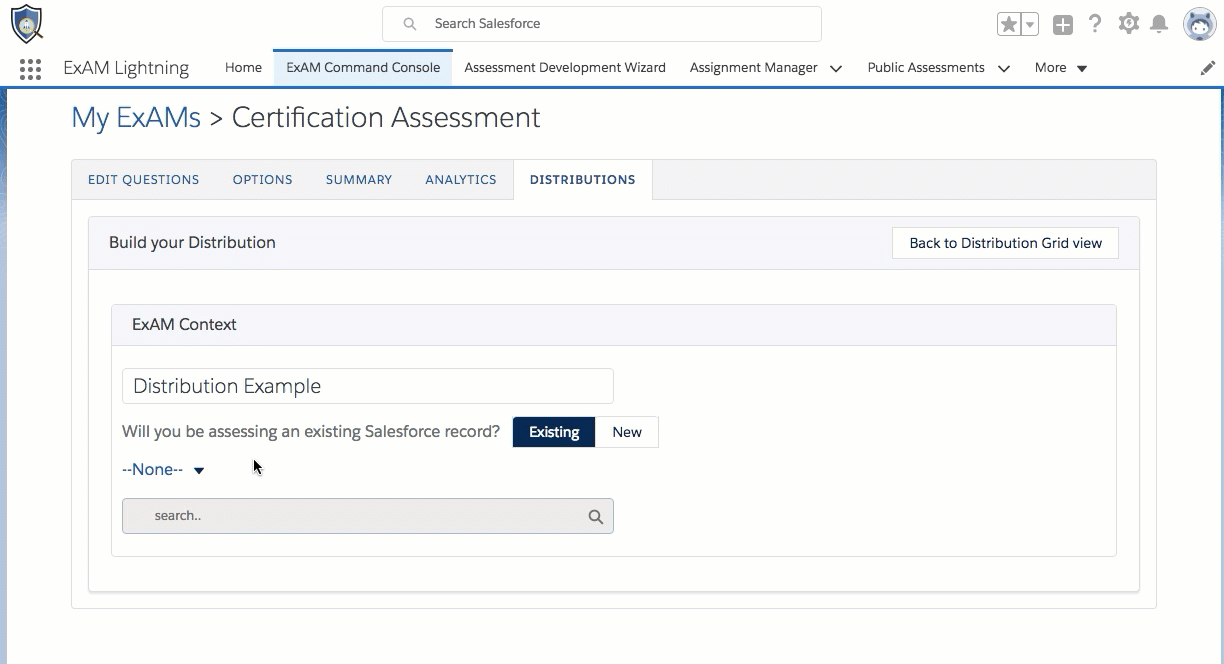Switch to the Analytics tab
The height and width of the screenshot is (664, 1224).
tap(461, 180)
